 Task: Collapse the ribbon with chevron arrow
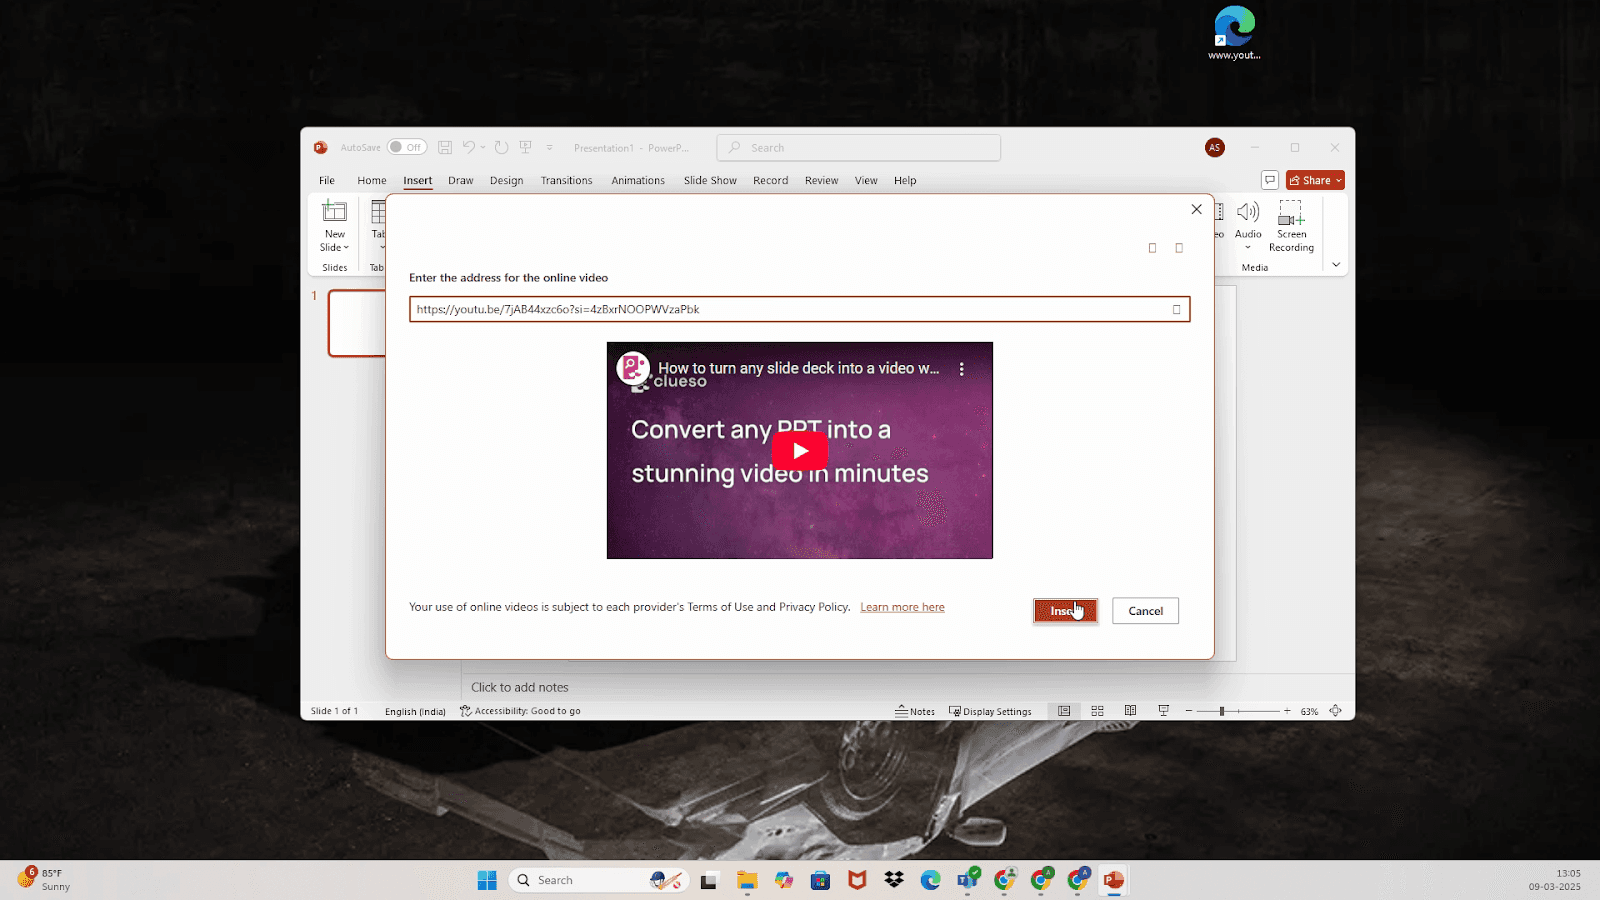point(1336,265)
